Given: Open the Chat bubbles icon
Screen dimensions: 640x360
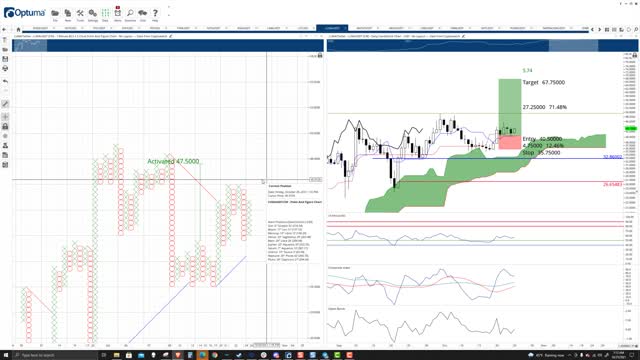Looking at the screenshot, I should [142, 14].
